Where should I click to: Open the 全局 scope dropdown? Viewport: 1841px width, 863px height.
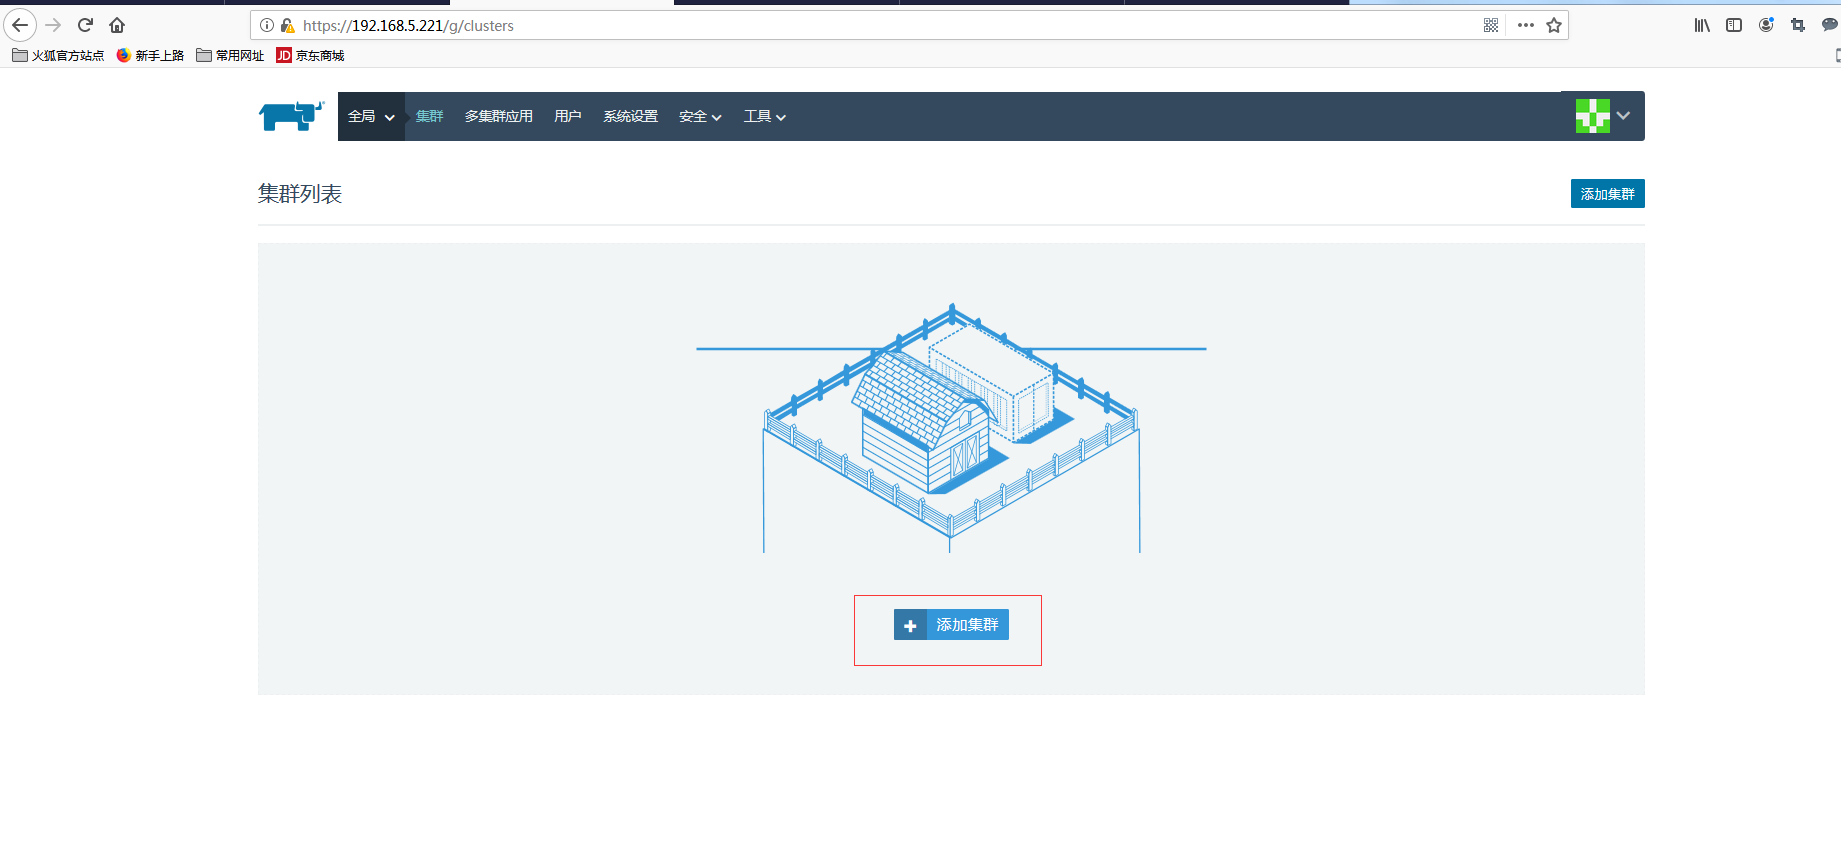point(371,117)
